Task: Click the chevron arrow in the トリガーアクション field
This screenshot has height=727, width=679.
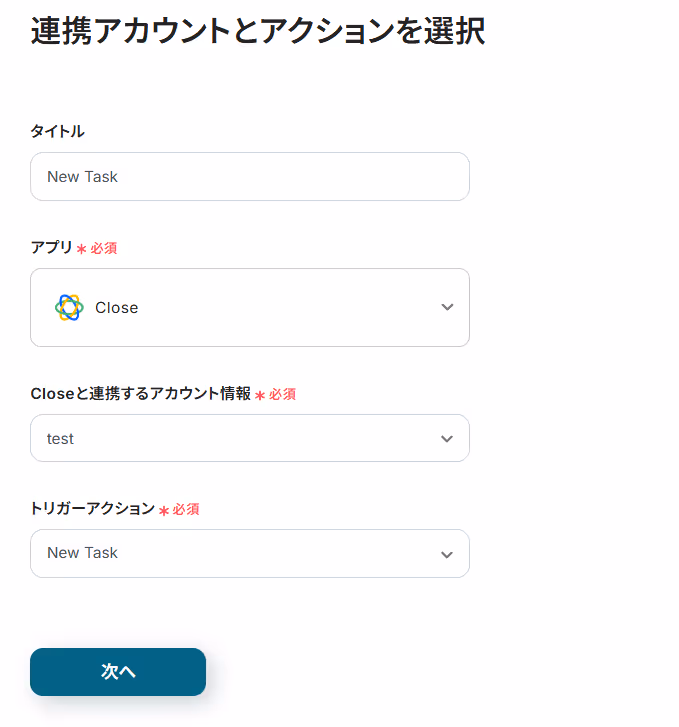Action: (447, 555)
